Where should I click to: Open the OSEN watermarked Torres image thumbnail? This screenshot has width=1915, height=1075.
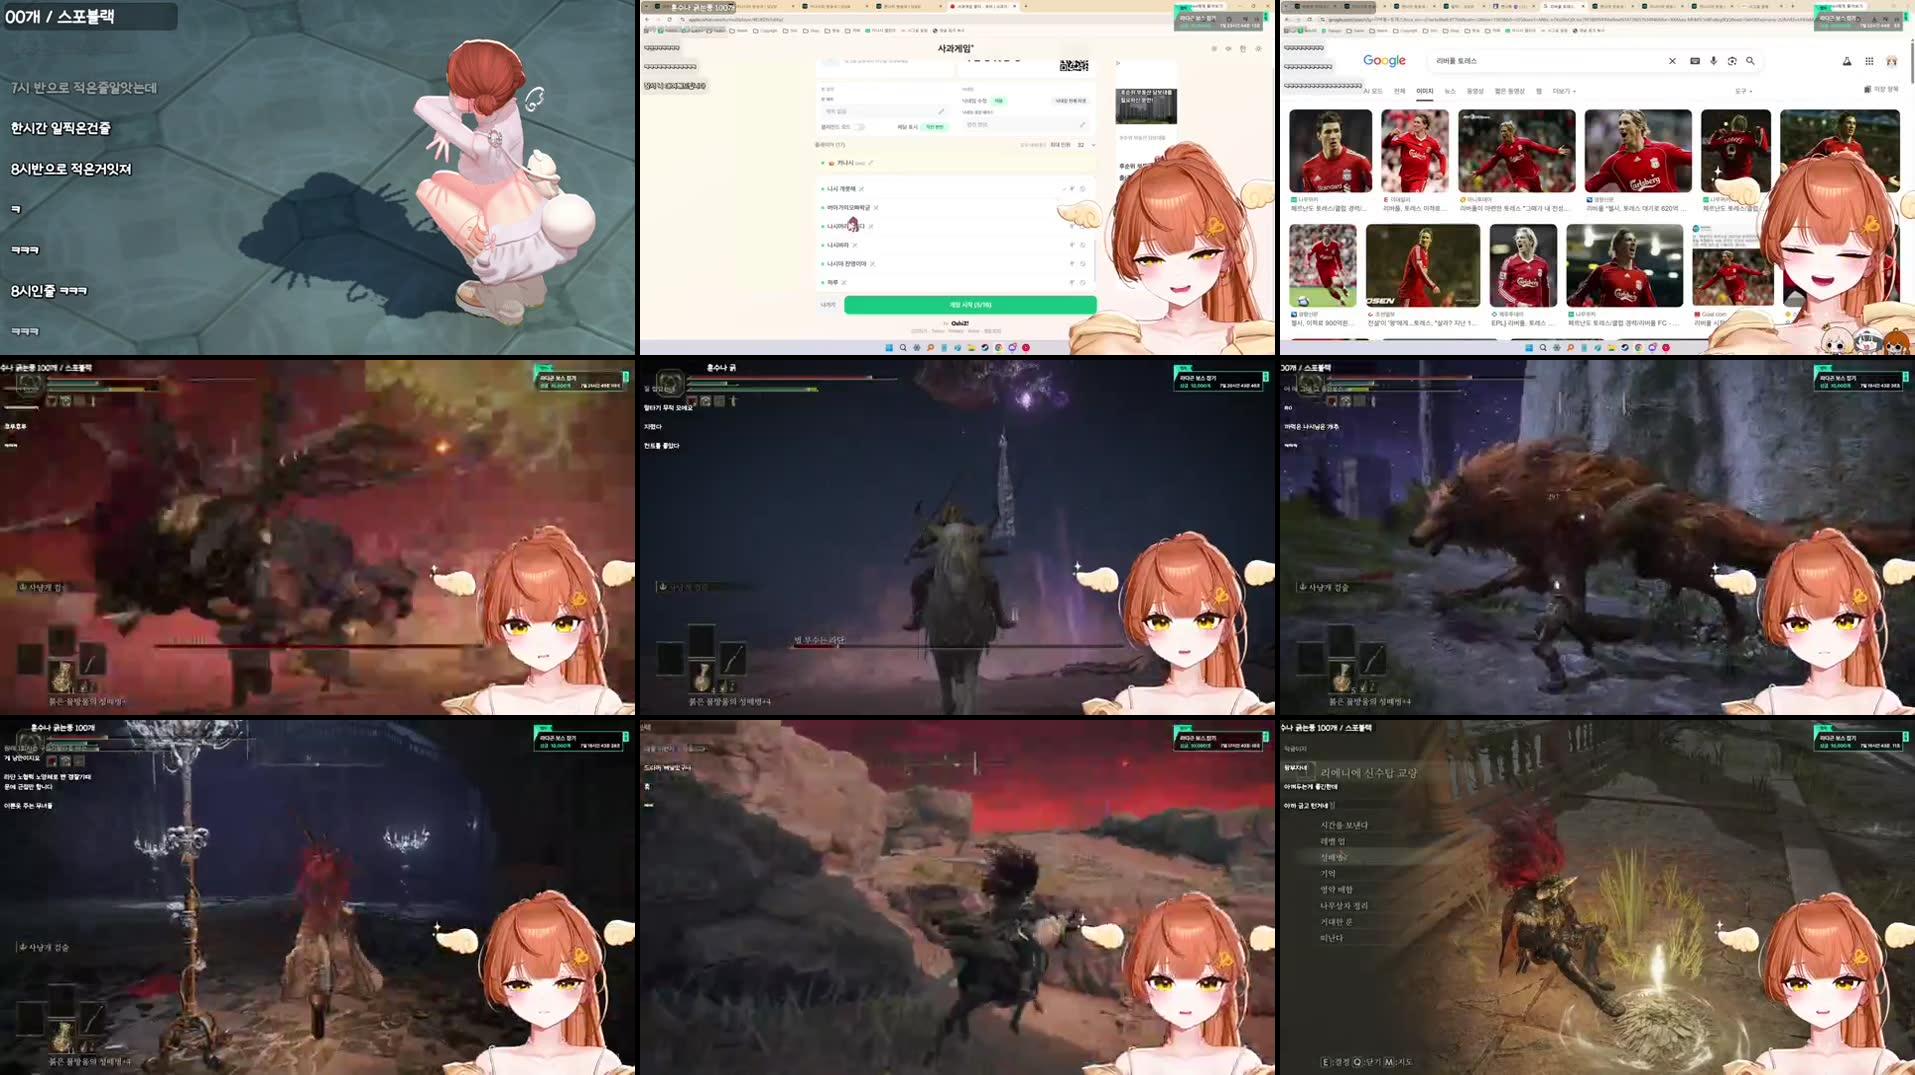[x=1422, y=264]
